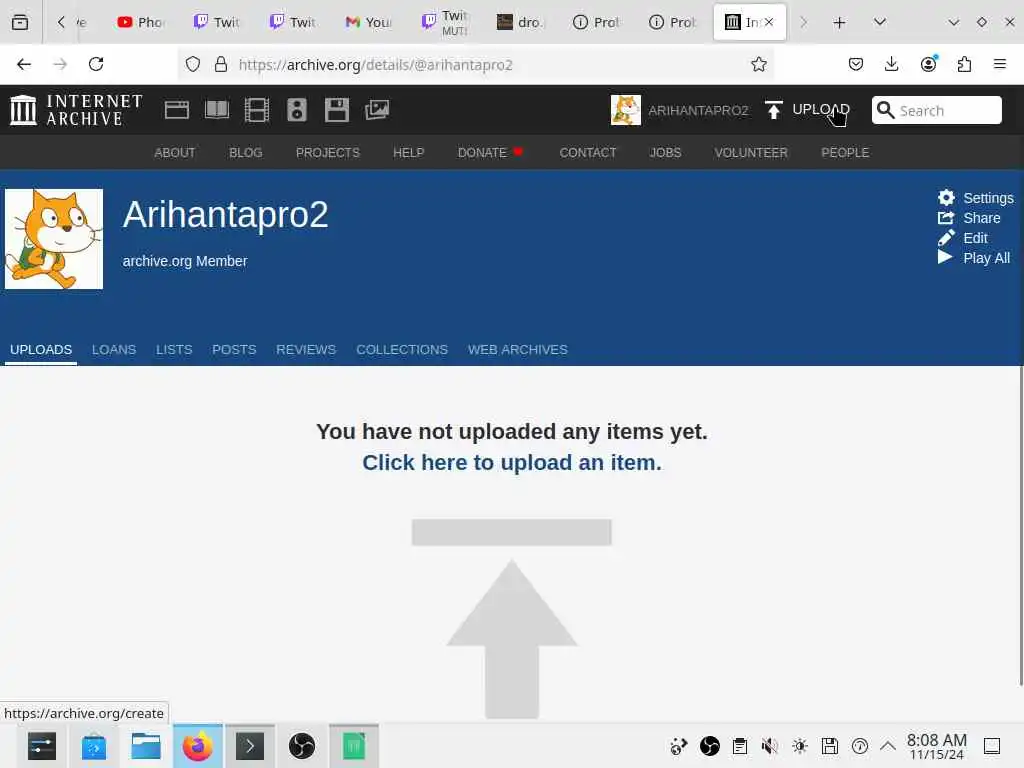Open the JOBS nav link
This screenshot has height=768, width=1024.
click(665, 153)
